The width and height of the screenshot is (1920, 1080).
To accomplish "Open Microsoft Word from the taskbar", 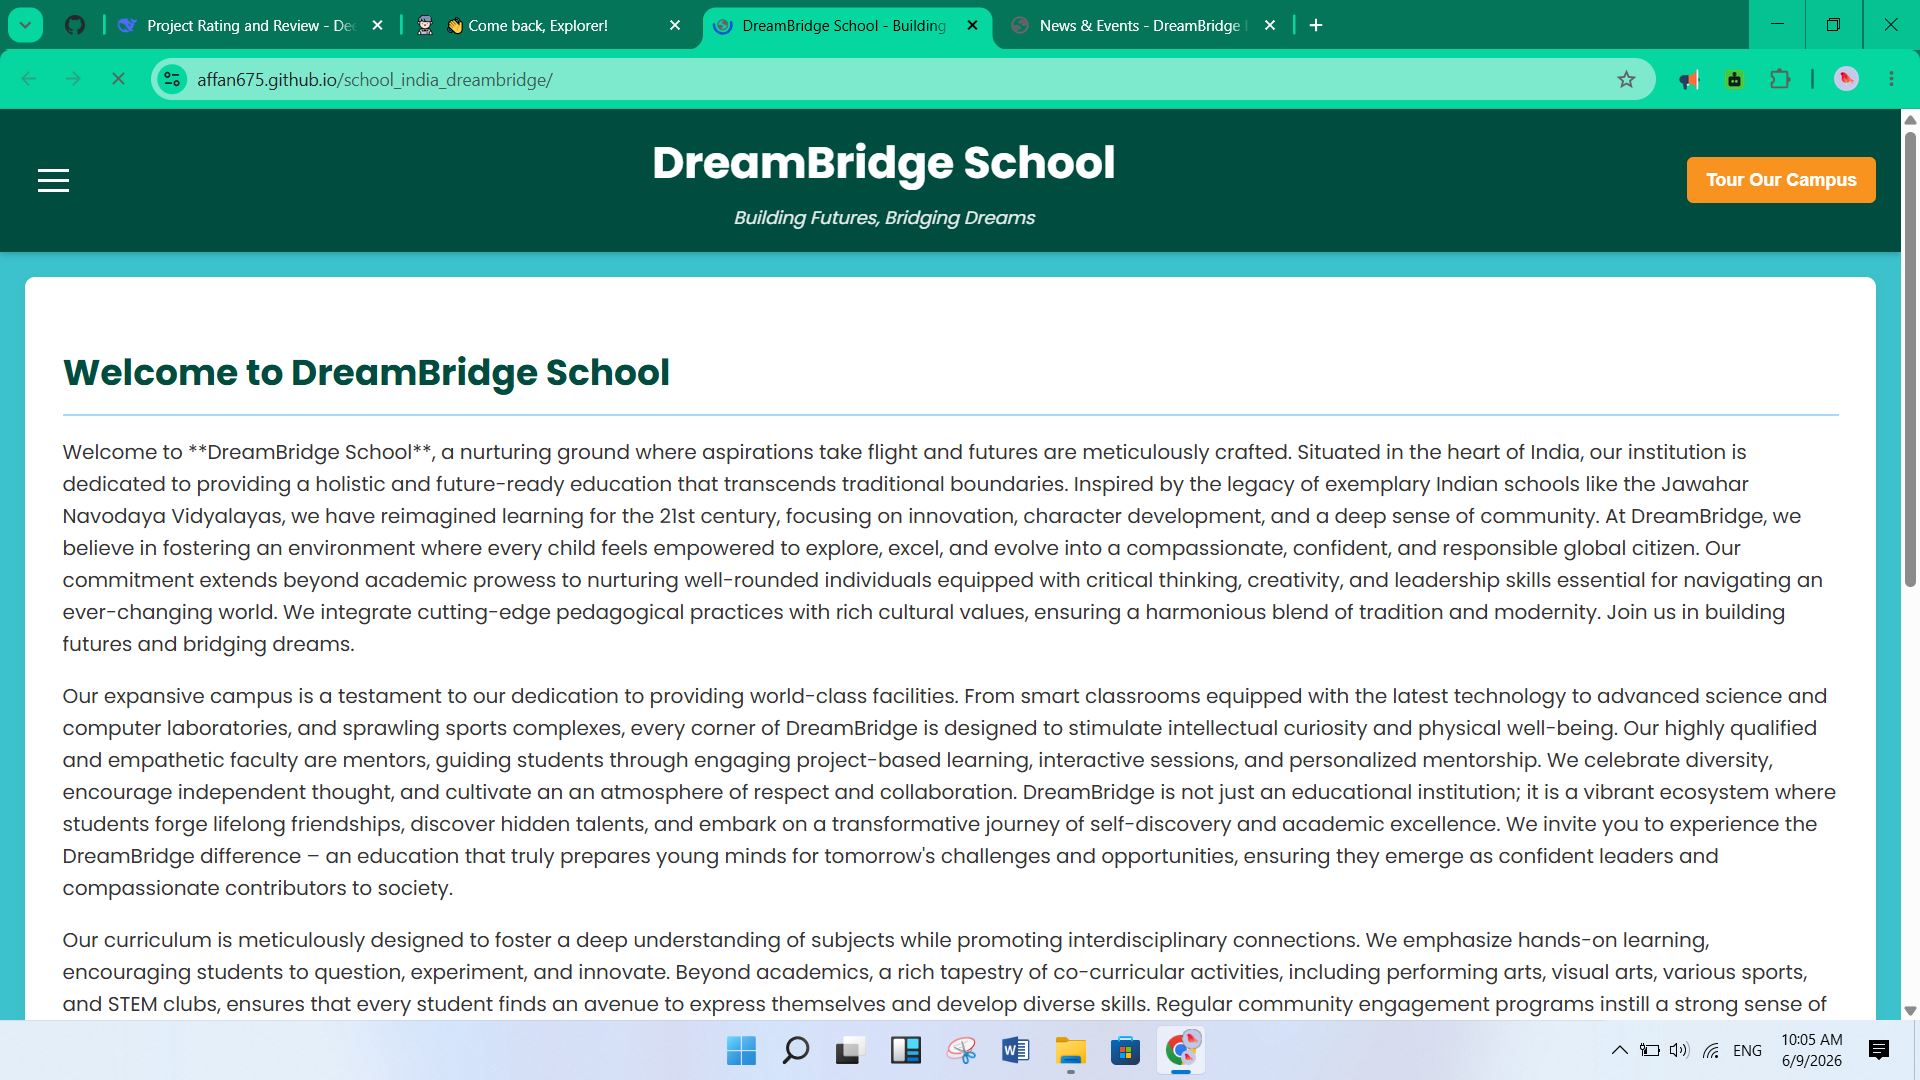I will tap(1015, 1050).
